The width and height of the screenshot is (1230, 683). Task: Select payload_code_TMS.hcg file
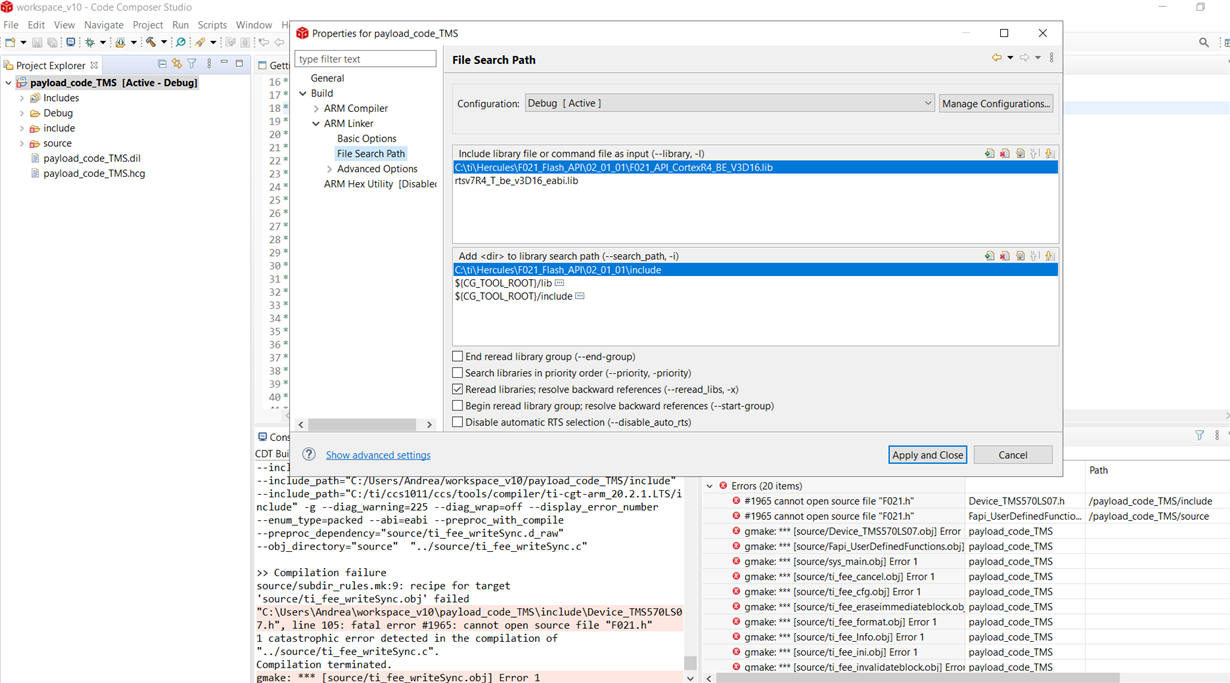tap(94, 173)
